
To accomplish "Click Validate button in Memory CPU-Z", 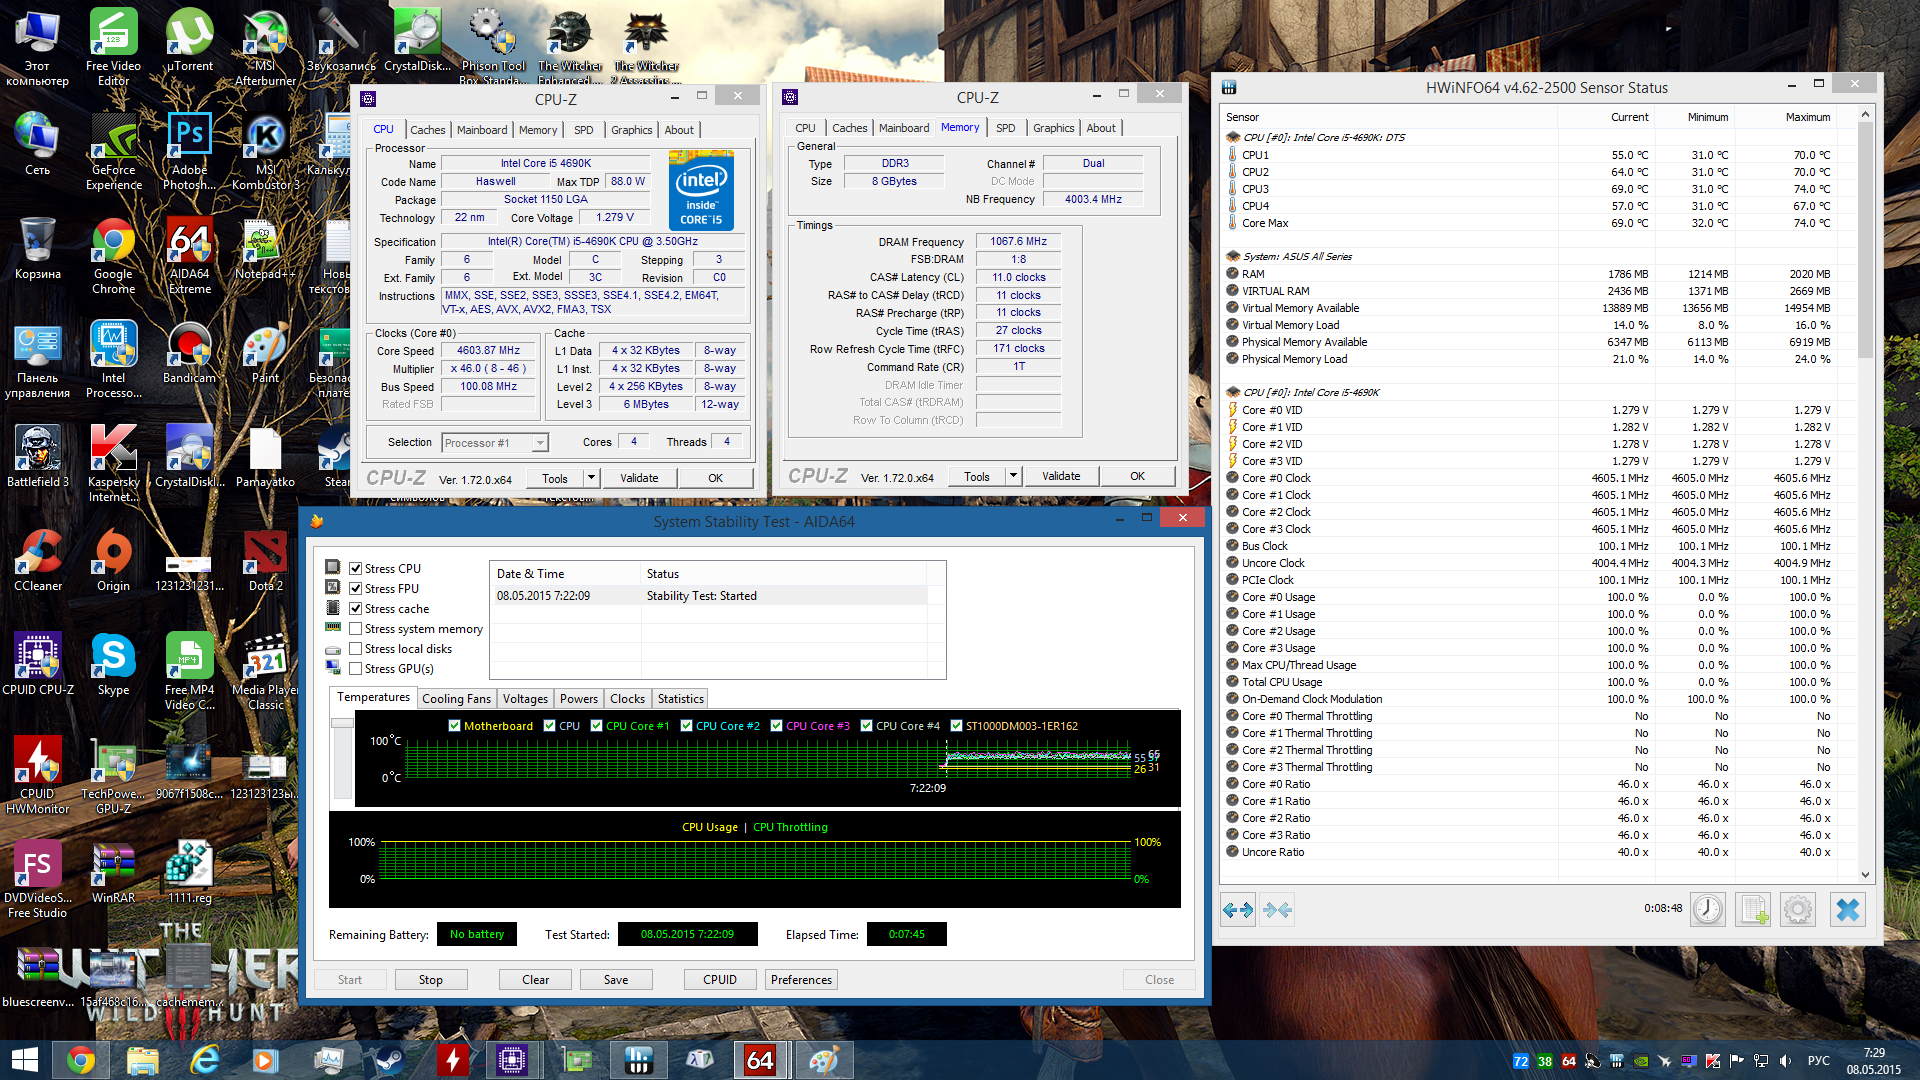I will [x=1061, y=476].
